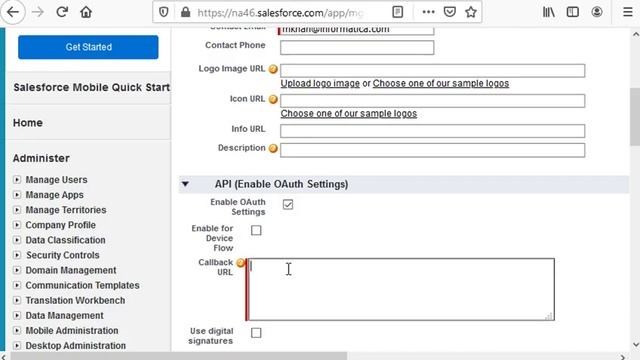Click the vertical scrollbar thumb

635,116
